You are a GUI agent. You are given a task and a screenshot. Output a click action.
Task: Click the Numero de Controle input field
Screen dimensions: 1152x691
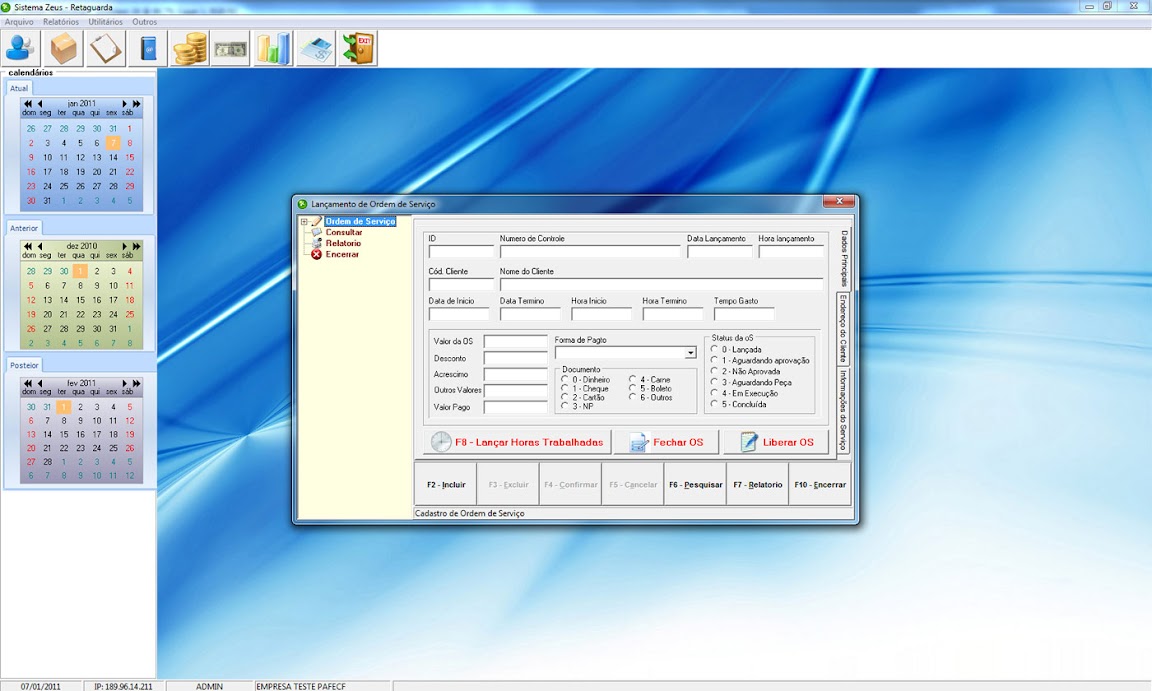coord(590,252)
